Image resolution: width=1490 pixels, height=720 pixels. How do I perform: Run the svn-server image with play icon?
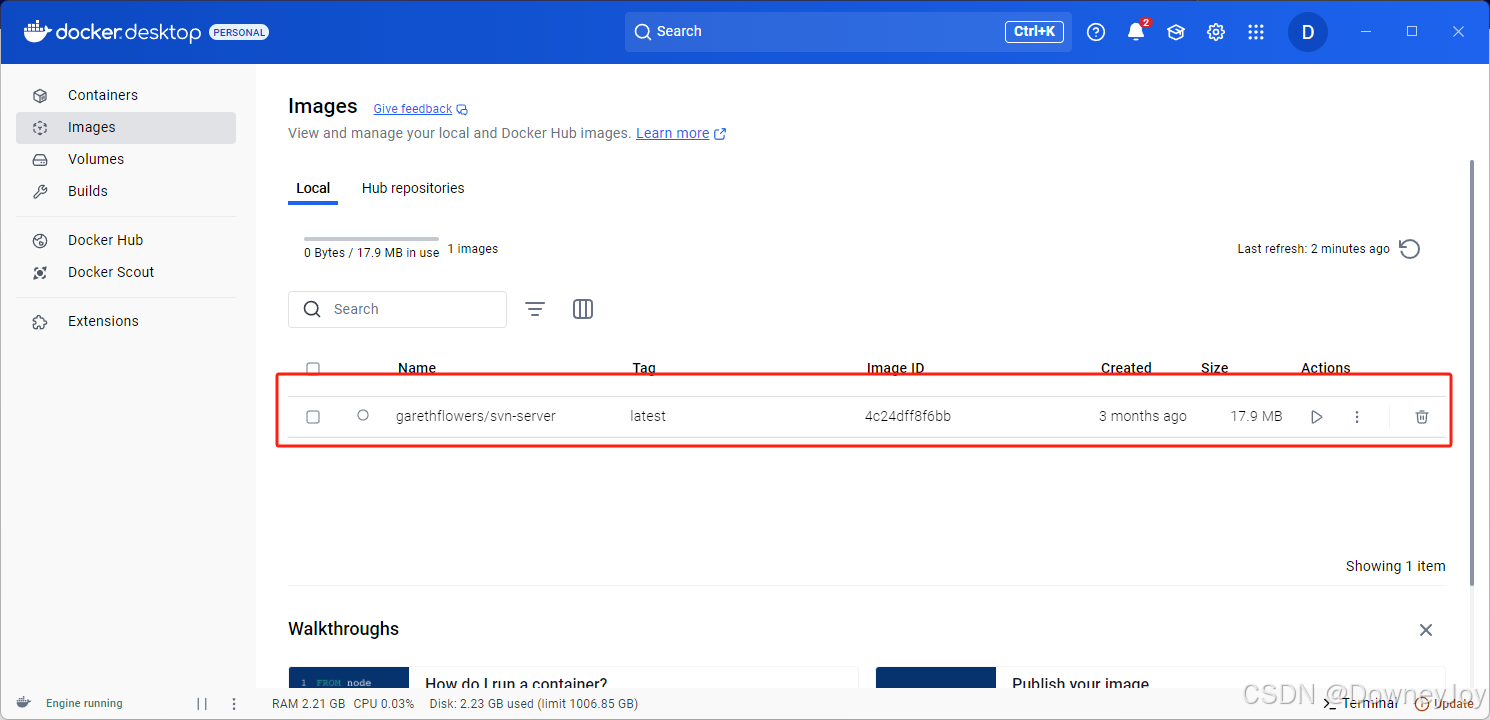coord(1317,417)
